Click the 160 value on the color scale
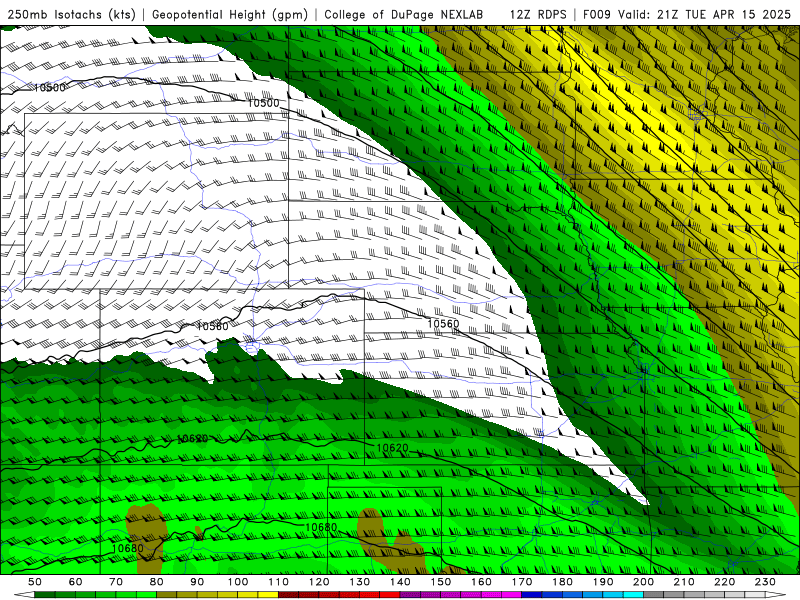Viewport: 800px width, 600px height. click(x=481, y=582)
